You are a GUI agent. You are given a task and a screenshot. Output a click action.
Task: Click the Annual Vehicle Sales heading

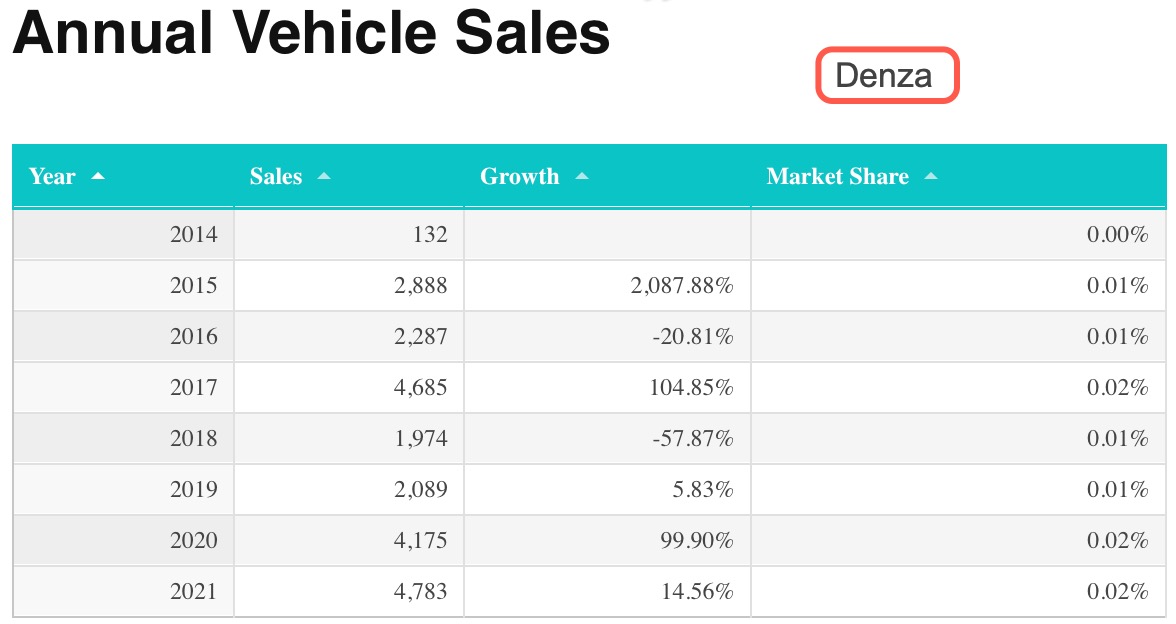coord(311,34)
